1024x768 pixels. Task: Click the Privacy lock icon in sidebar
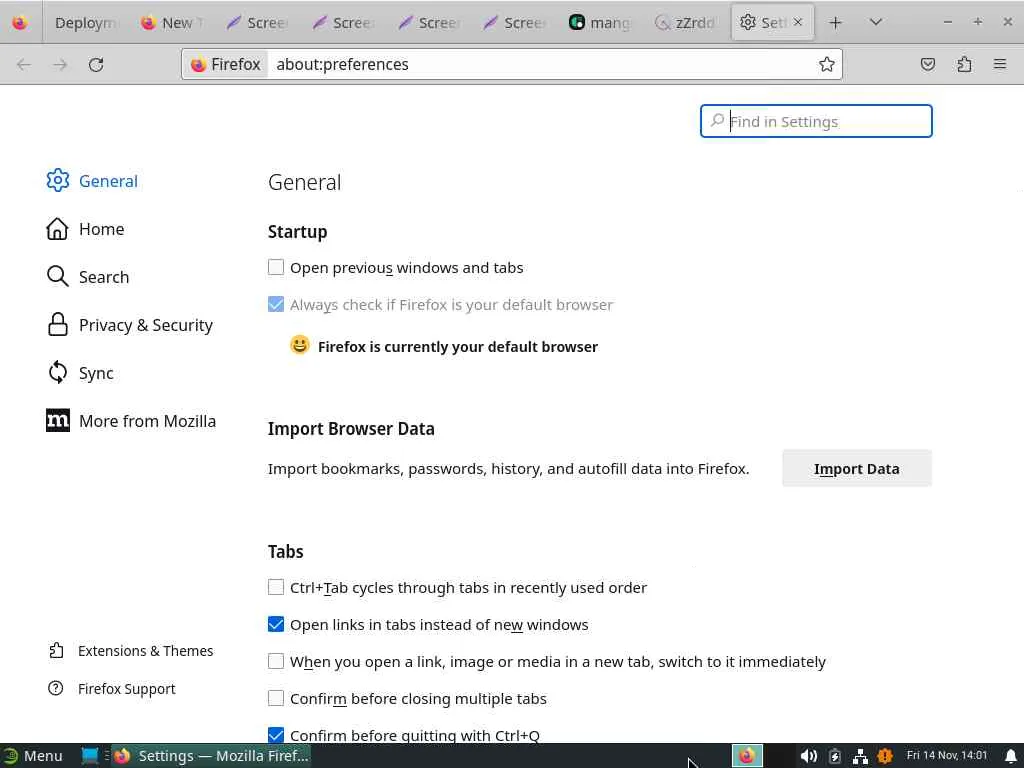tap(57, 325)
